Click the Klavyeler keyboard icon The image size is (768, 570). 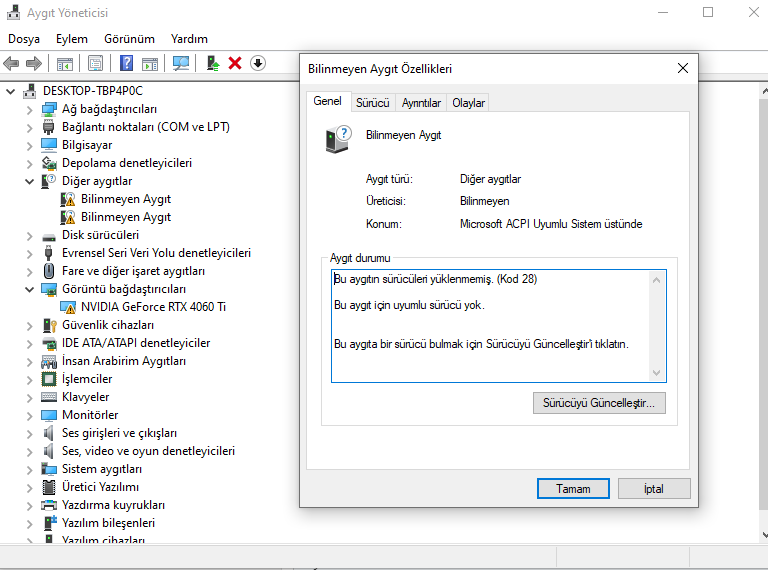49,397
